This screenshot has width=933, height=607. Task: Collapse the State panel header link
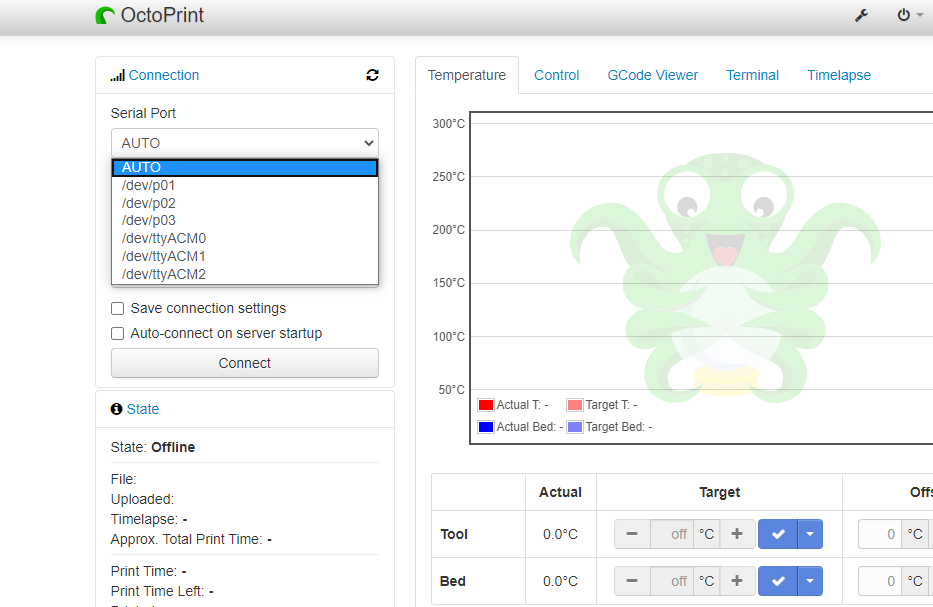tap(143, 409)
